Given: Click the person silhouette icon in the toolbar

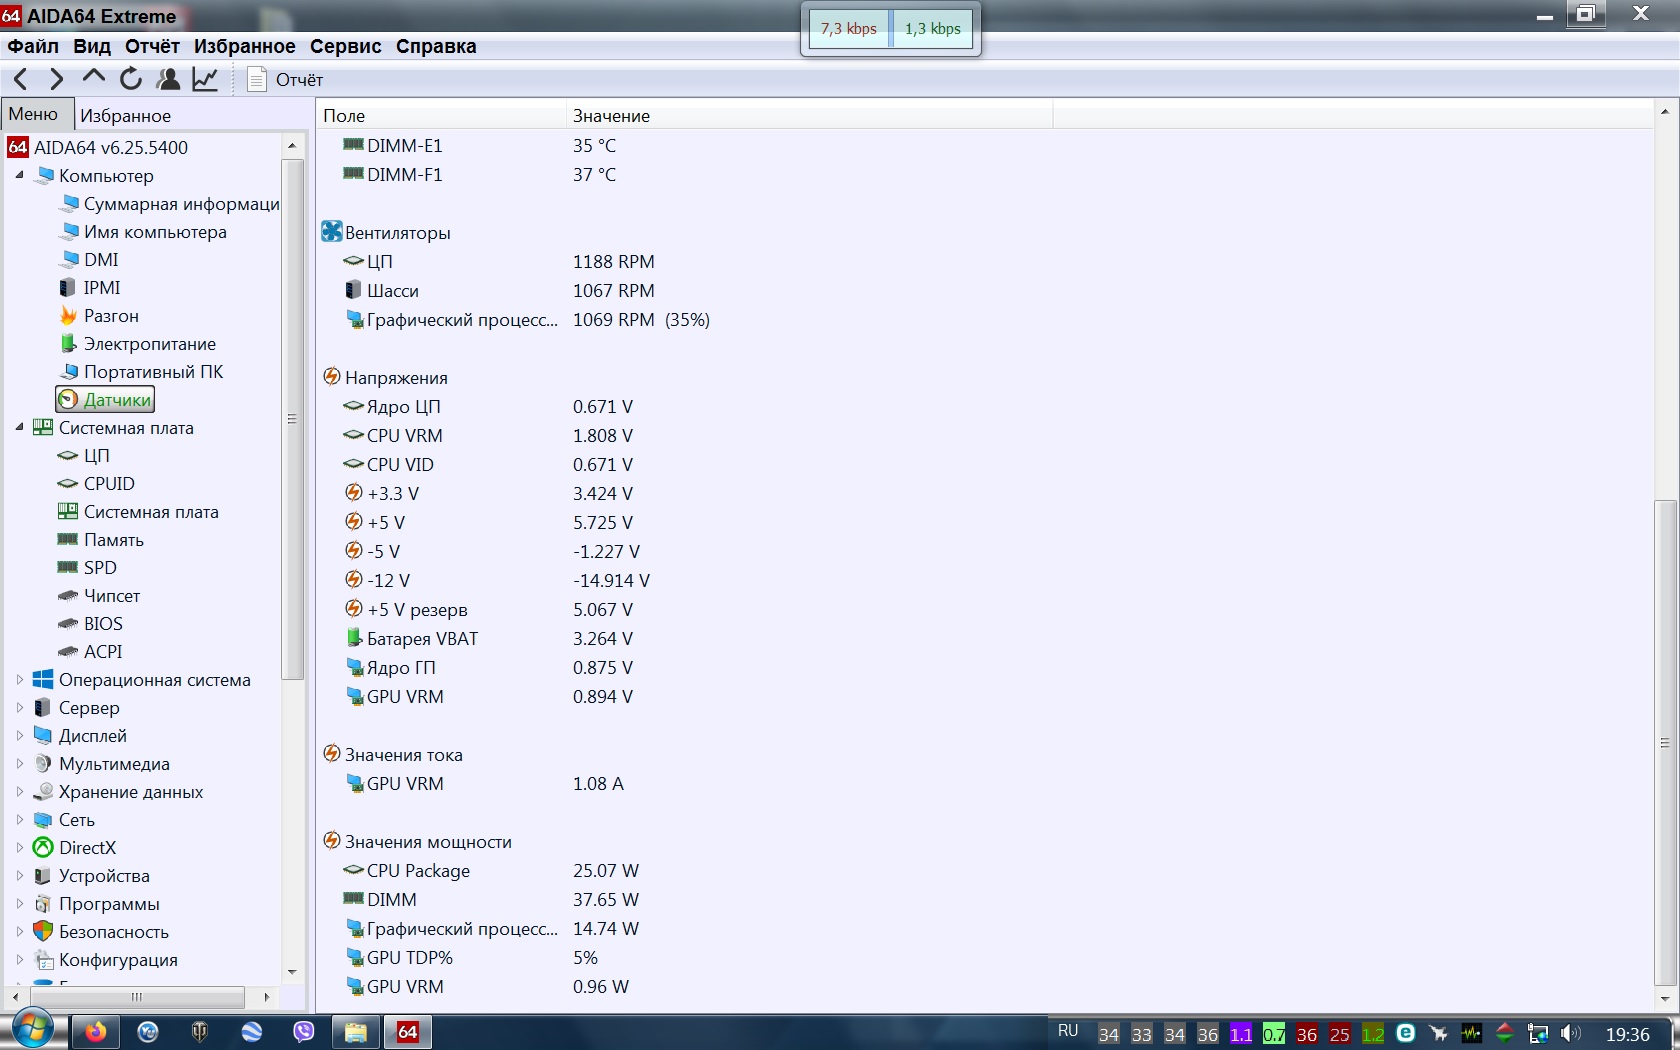Looking at the screenshot, I should [x=168, y=79].
